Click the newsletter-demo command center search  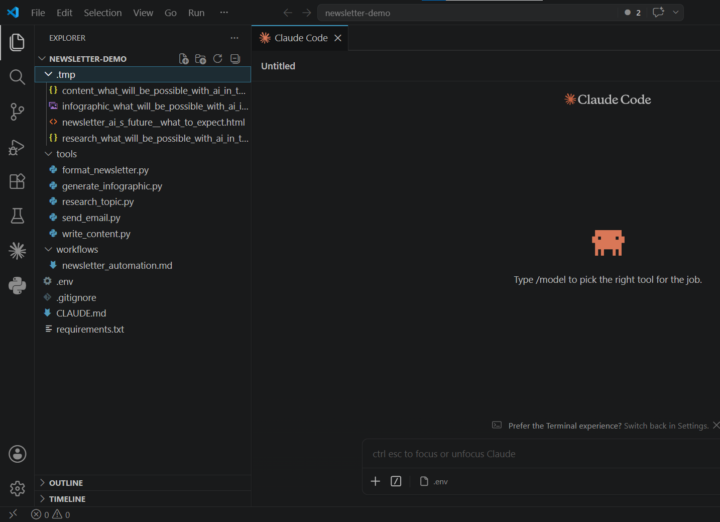point(468,13)
